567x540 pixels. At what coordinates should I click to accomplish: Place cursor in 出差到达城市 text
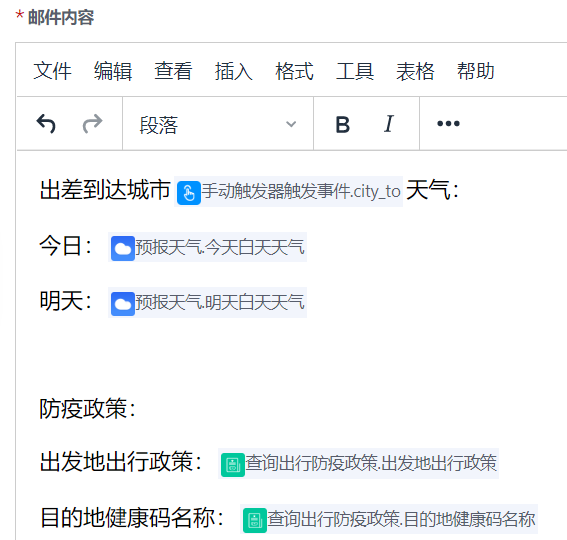pyautogui.click(x=105, y=190)
